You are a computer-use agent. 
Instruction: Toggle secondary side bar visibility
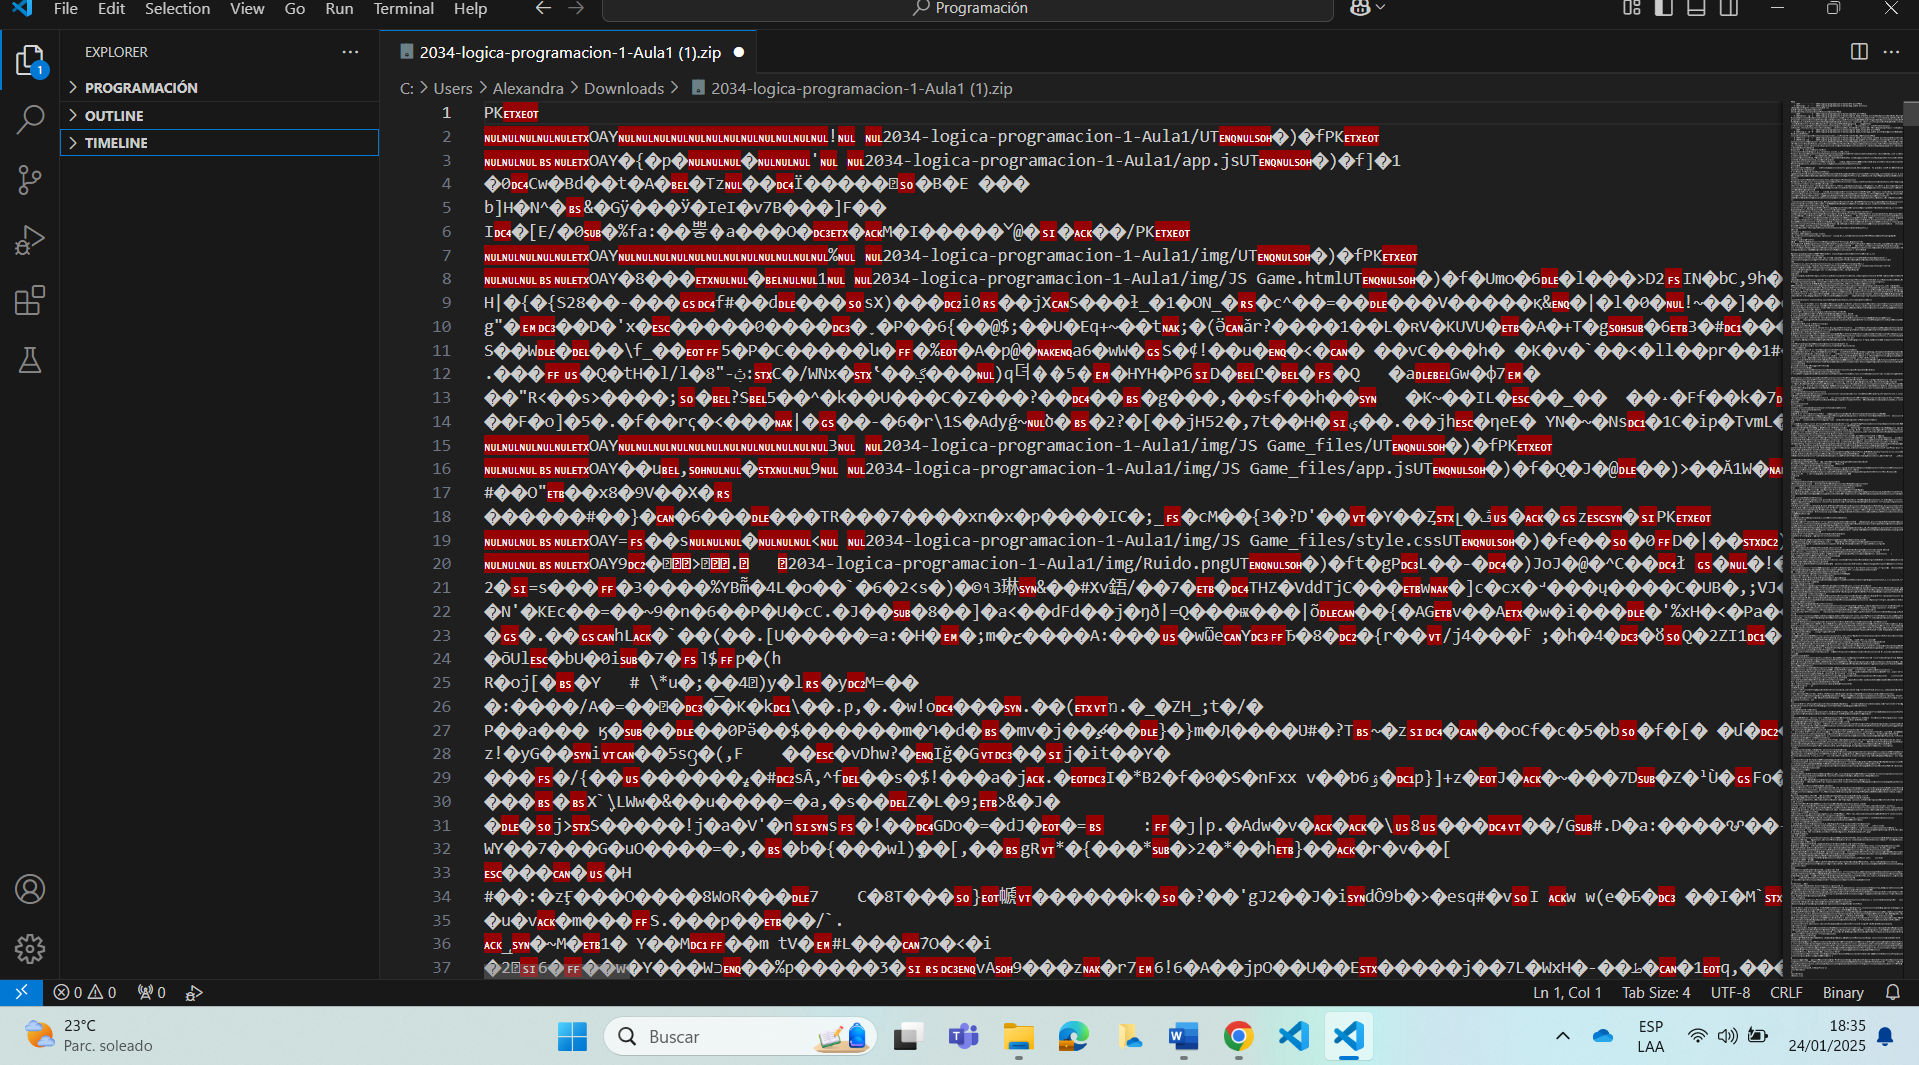[x=1728, y=9]
